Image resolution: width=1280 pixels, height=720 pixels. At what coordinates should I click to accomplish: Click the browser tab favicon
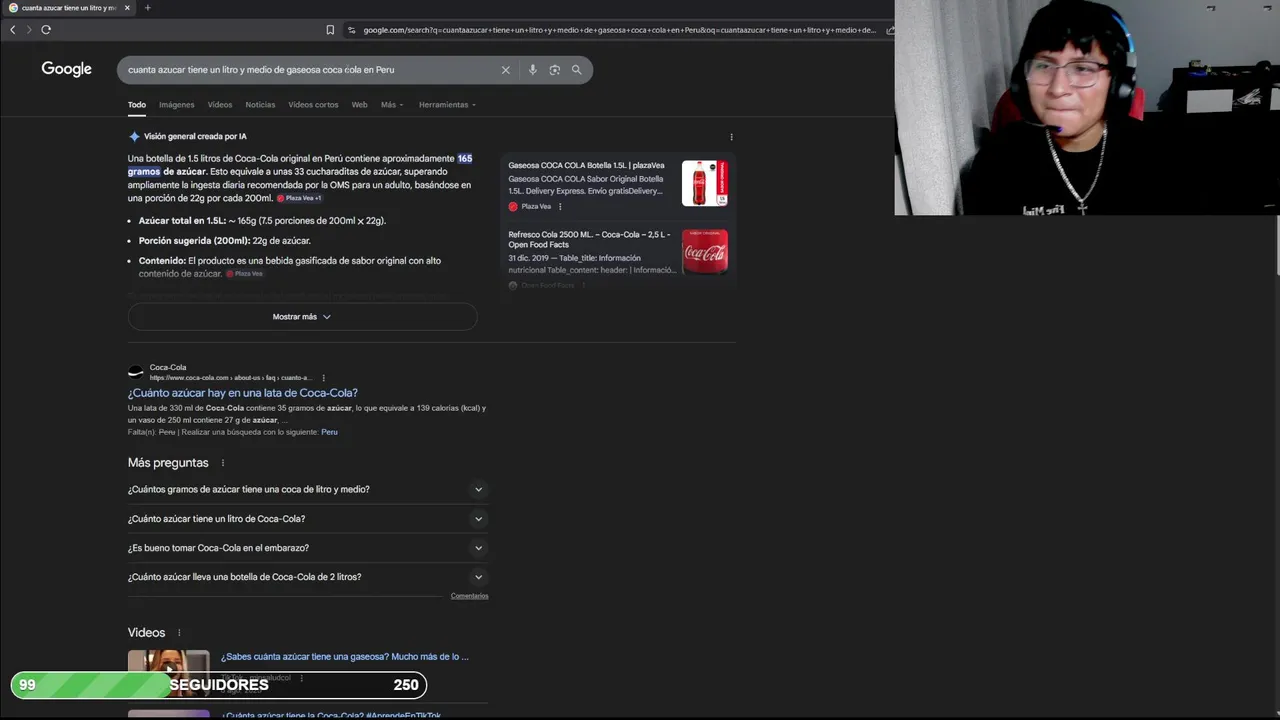click(13, 8)
